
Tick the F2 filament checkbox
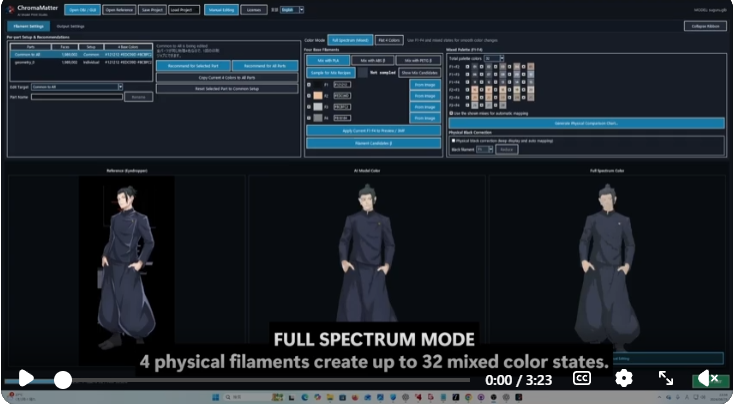coord(309,96)
